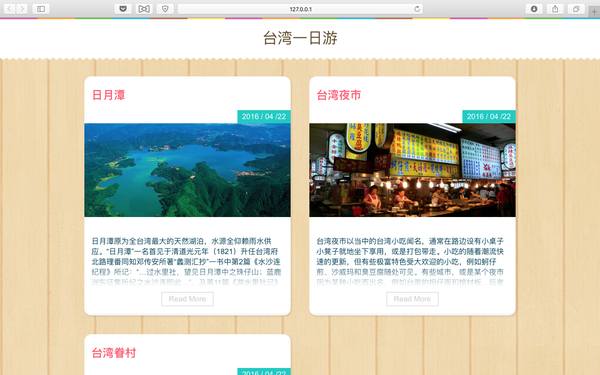The image size is (600, 375).
Task: Open the Pocket extension icon
Action: point(123,8)
